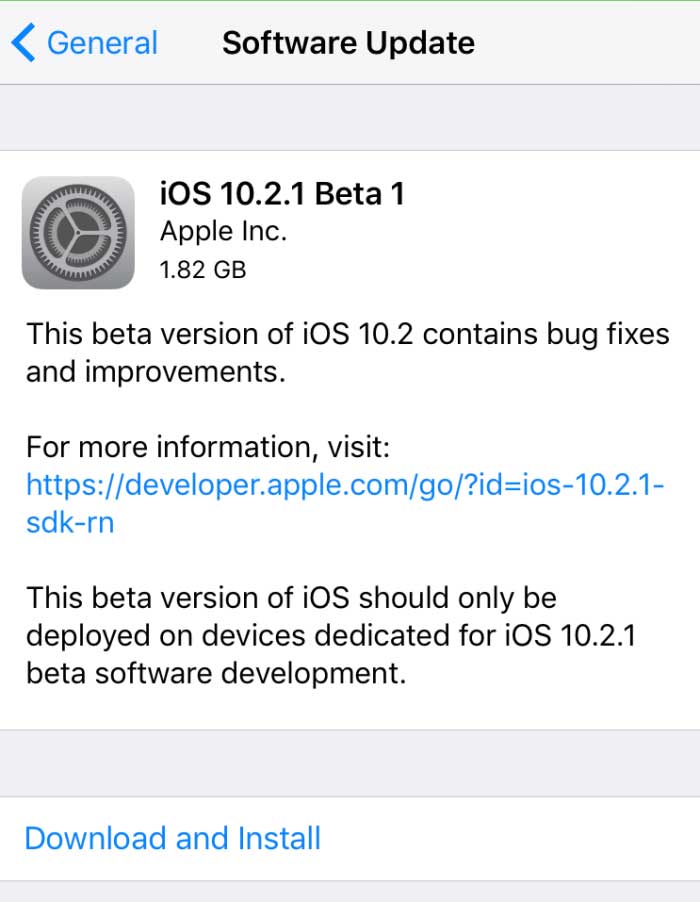Tap Download and Install

172,838
